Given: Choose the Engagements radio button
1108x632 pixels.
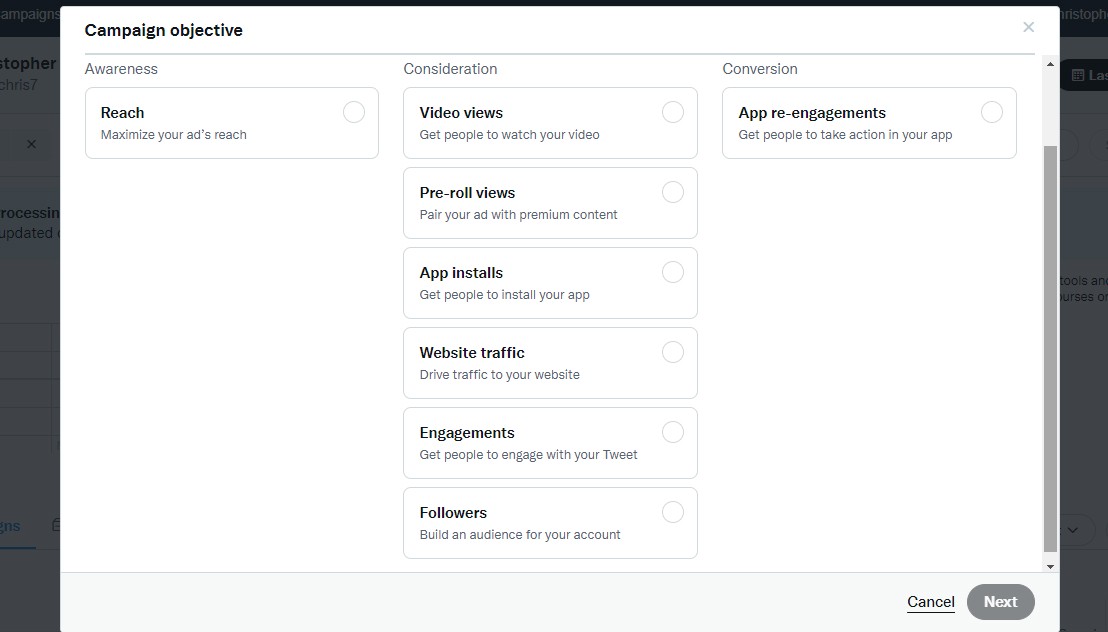Looking at the screenshot, I should pos(673,432).
